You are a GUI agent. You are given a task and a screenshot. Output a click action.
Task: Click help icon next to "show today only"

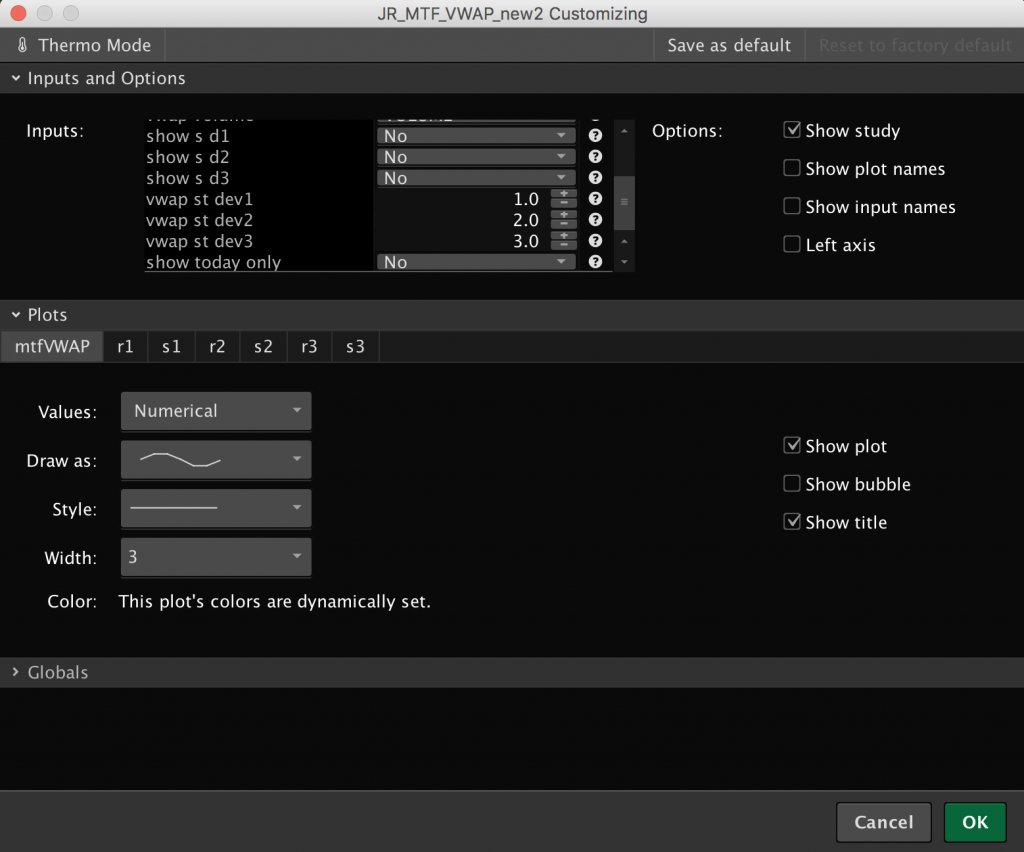595,261
